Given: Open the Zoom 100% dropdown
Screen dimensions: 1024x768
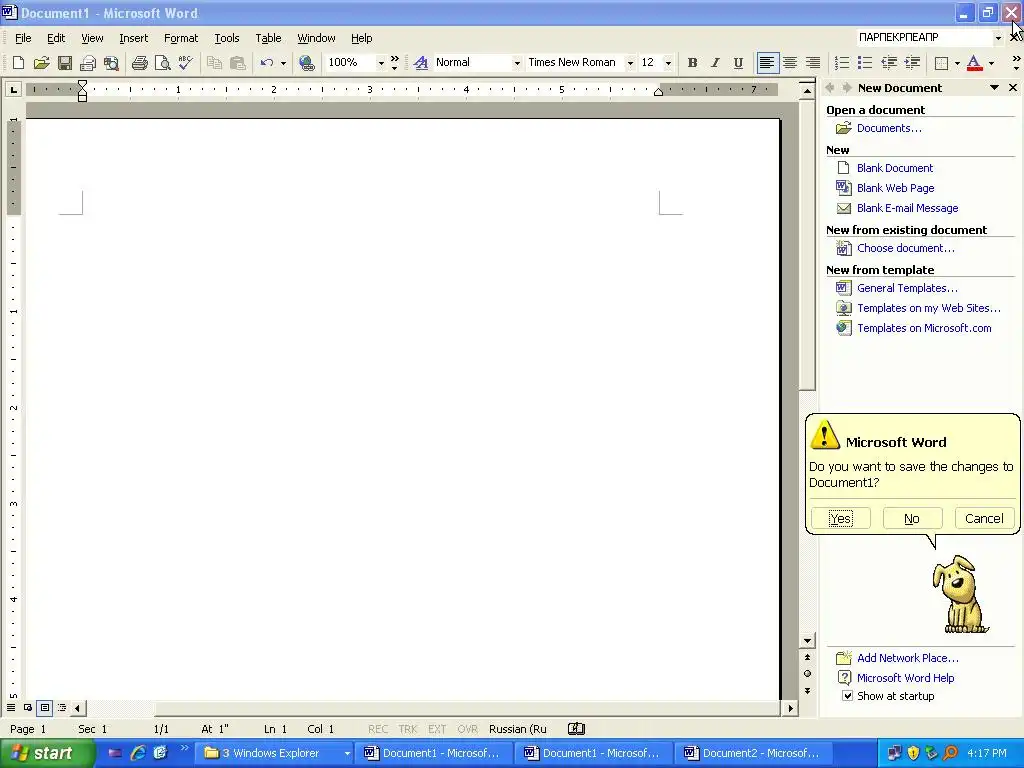Looking at the screenshot, I should point(381,63).
